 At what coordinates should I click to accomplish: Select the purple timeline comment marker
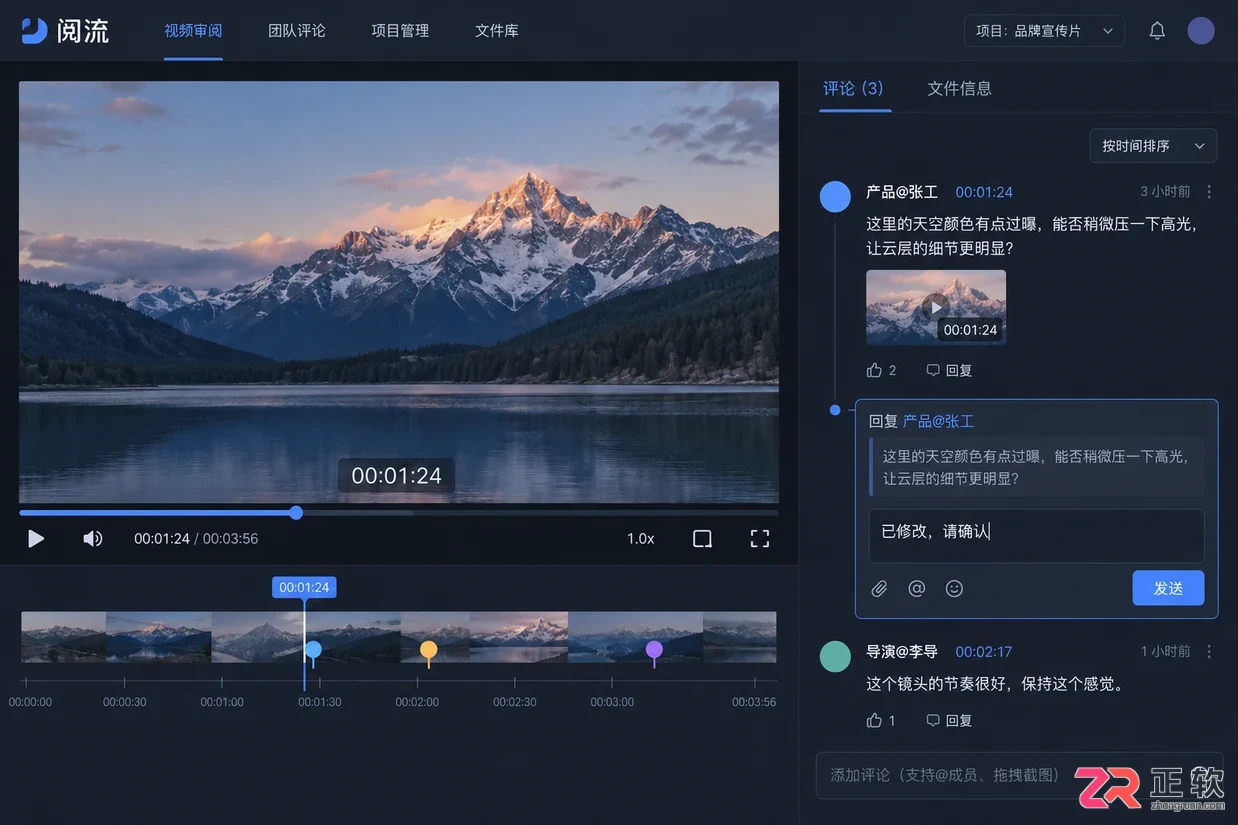click(x=654, y=651)
